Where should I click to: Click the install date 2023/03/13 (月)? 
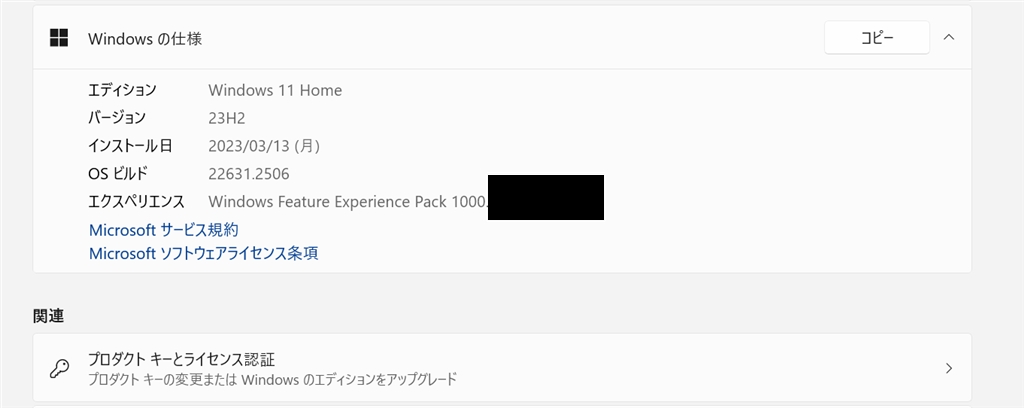tap(264, 146)
